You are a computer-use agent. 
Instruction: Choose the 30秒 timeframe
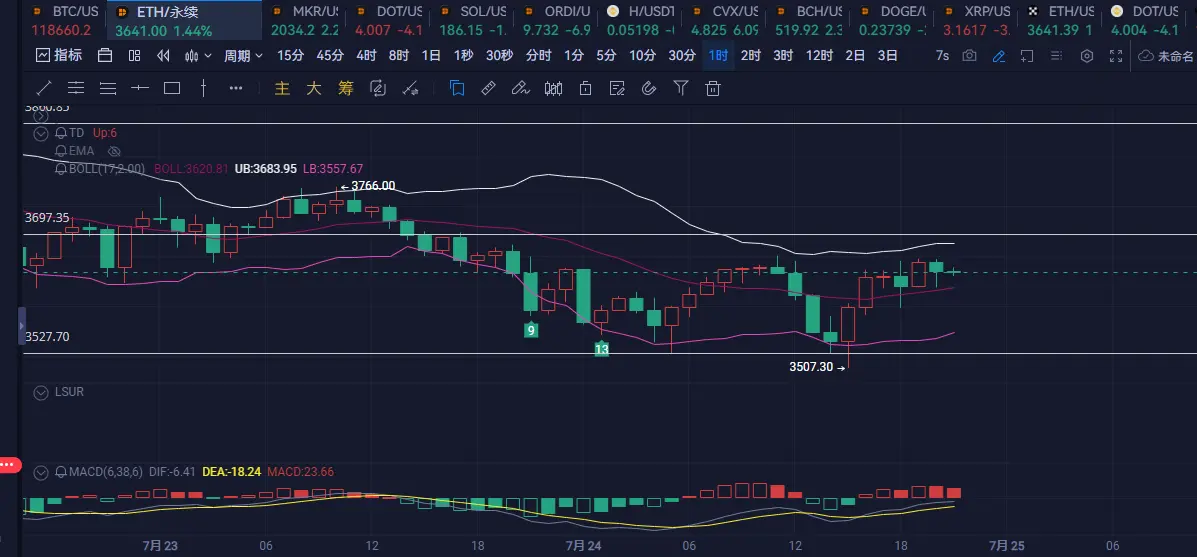(x=498, y=56)
